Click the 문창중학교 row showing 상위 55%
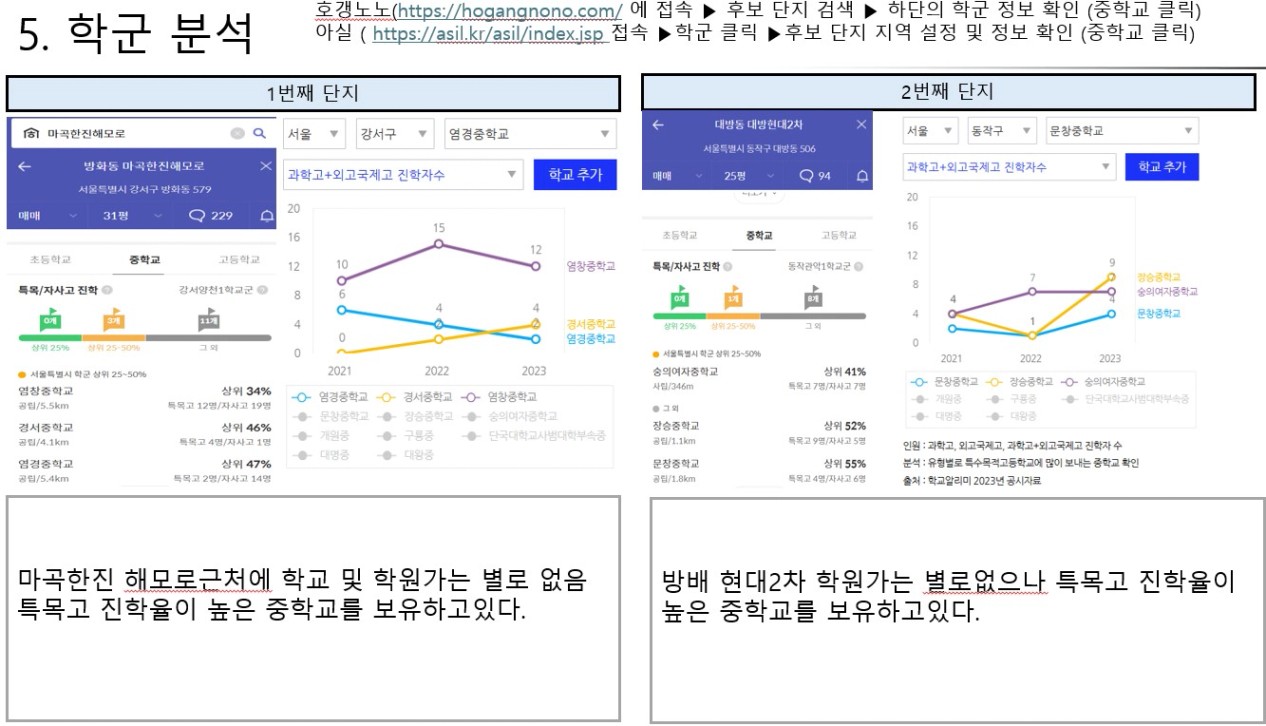 759,470
